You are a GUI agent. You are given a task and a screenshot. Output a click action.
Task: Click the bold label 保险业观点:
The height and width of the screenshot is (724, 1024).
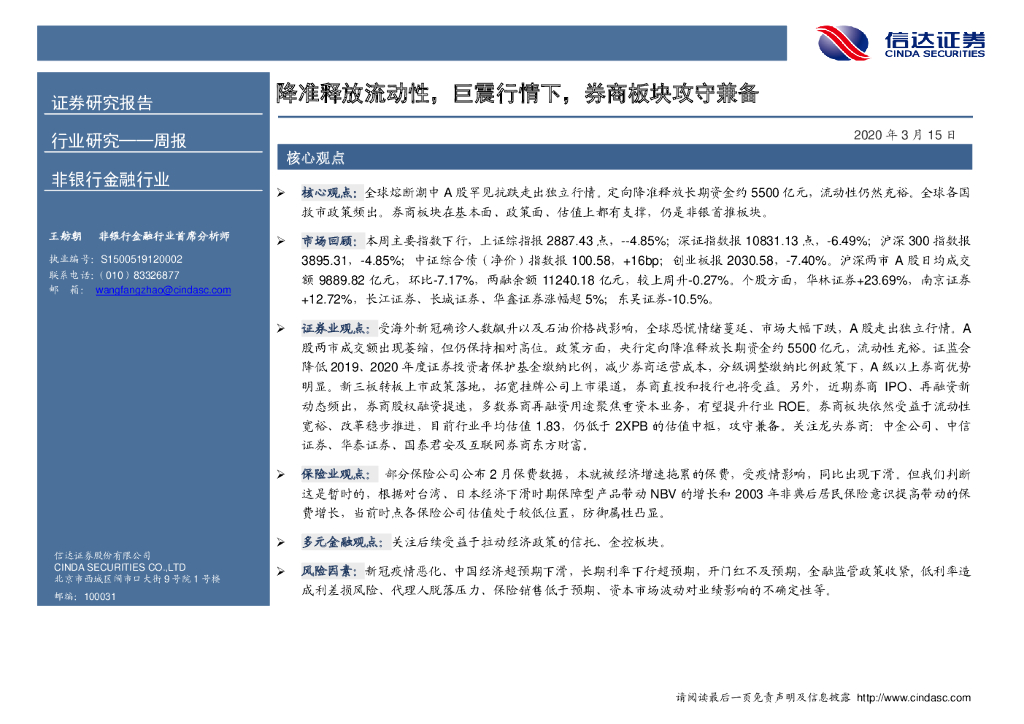click(336, 474)
